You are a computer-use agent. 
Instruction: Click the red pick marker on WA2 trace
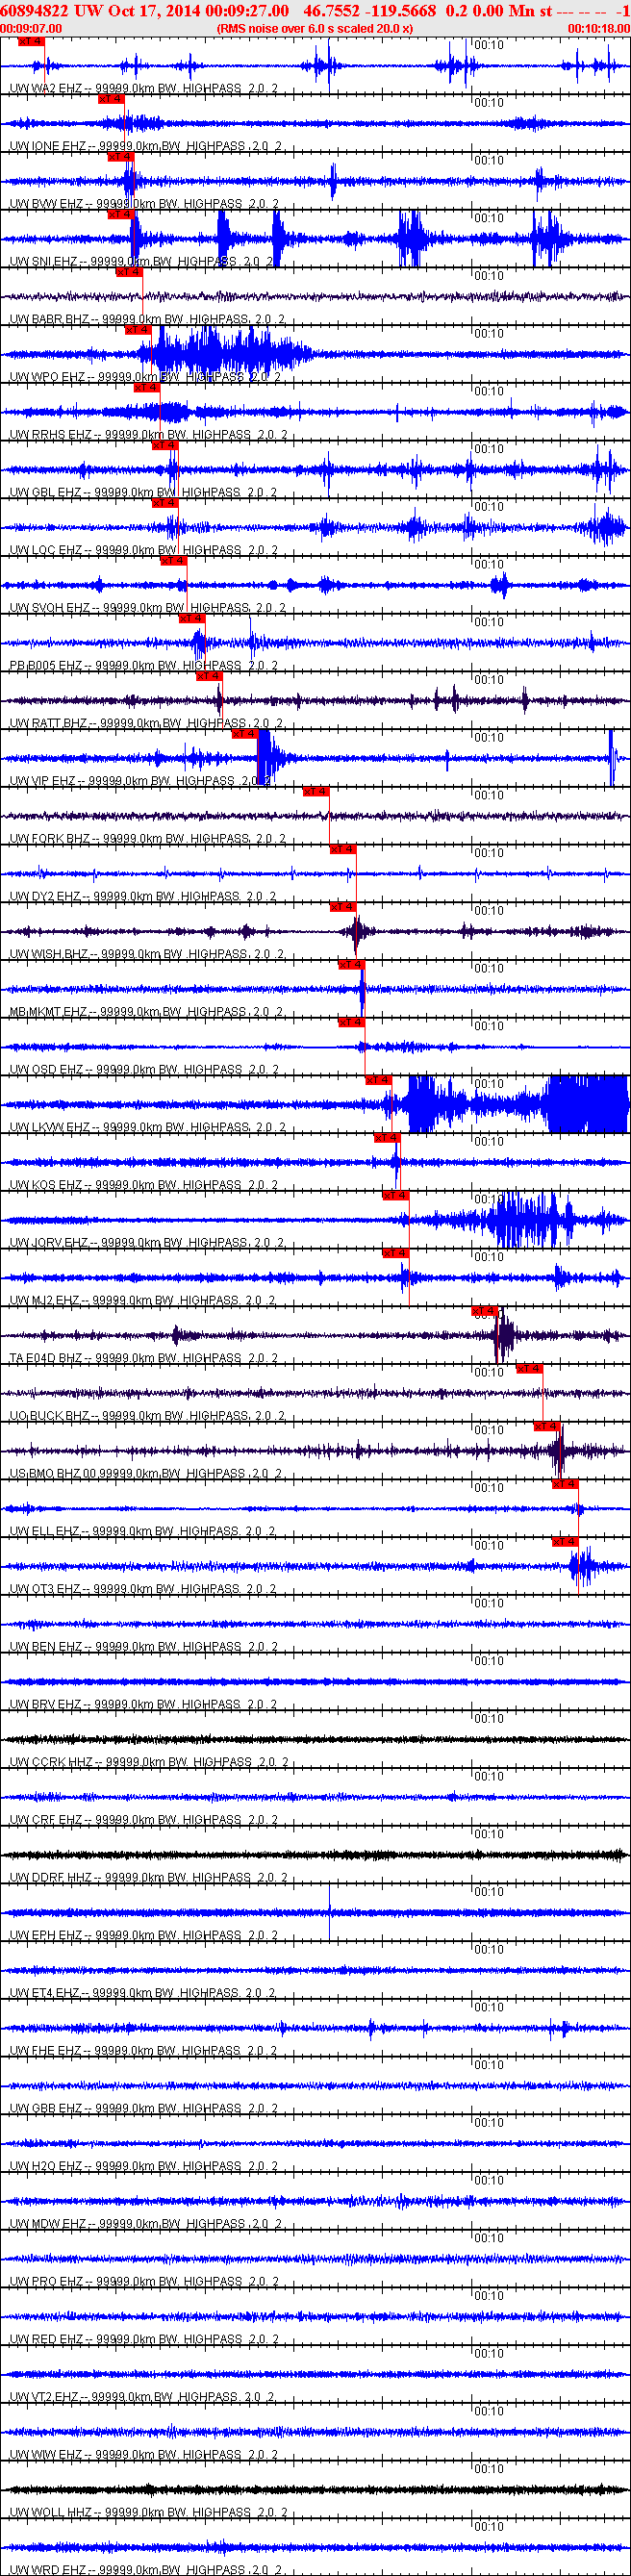pos(31,42)
